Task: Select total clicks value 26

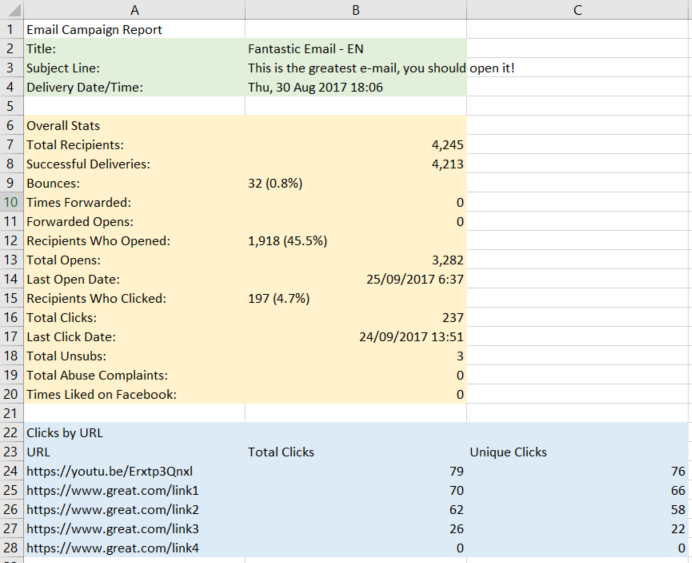Action: (356, 529)
